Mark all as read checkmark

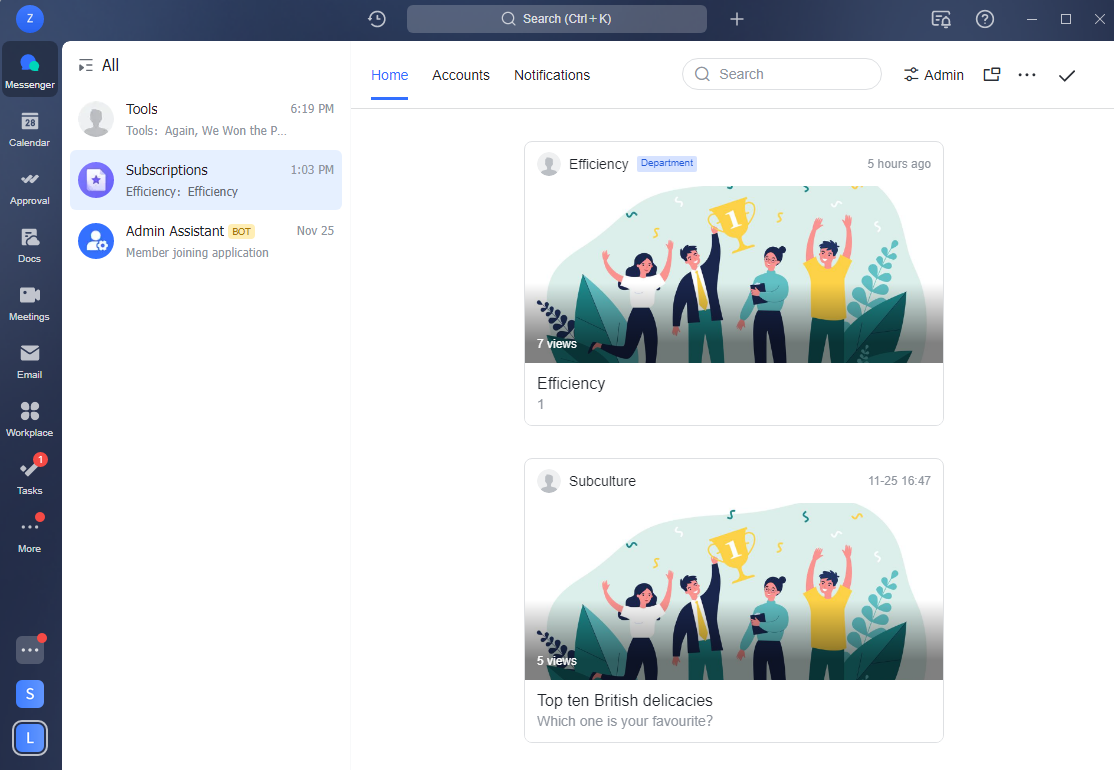tap(1067, 75)
